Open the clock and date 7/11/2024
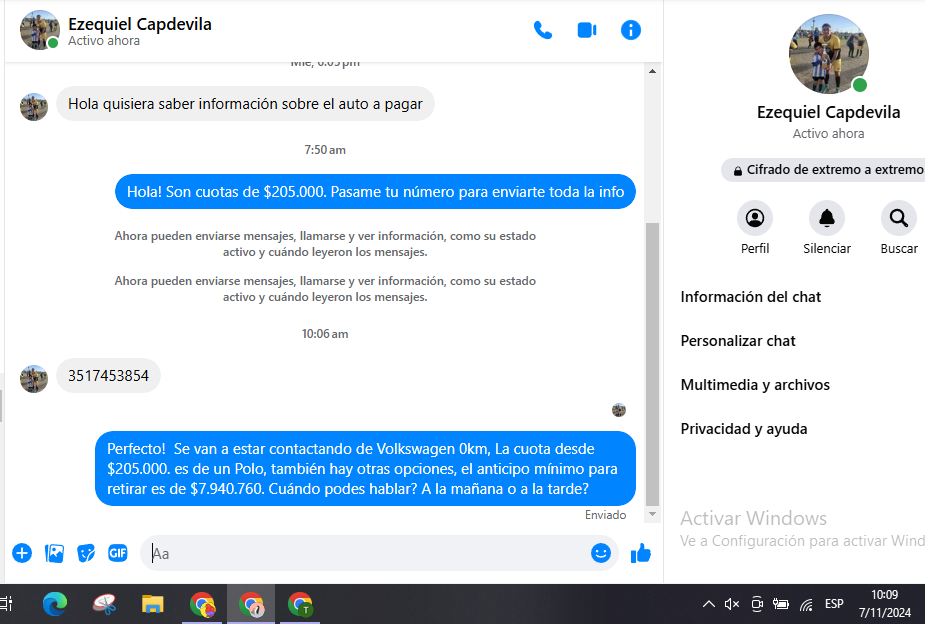The image size is (925, 624). click(x=884, y=604)
